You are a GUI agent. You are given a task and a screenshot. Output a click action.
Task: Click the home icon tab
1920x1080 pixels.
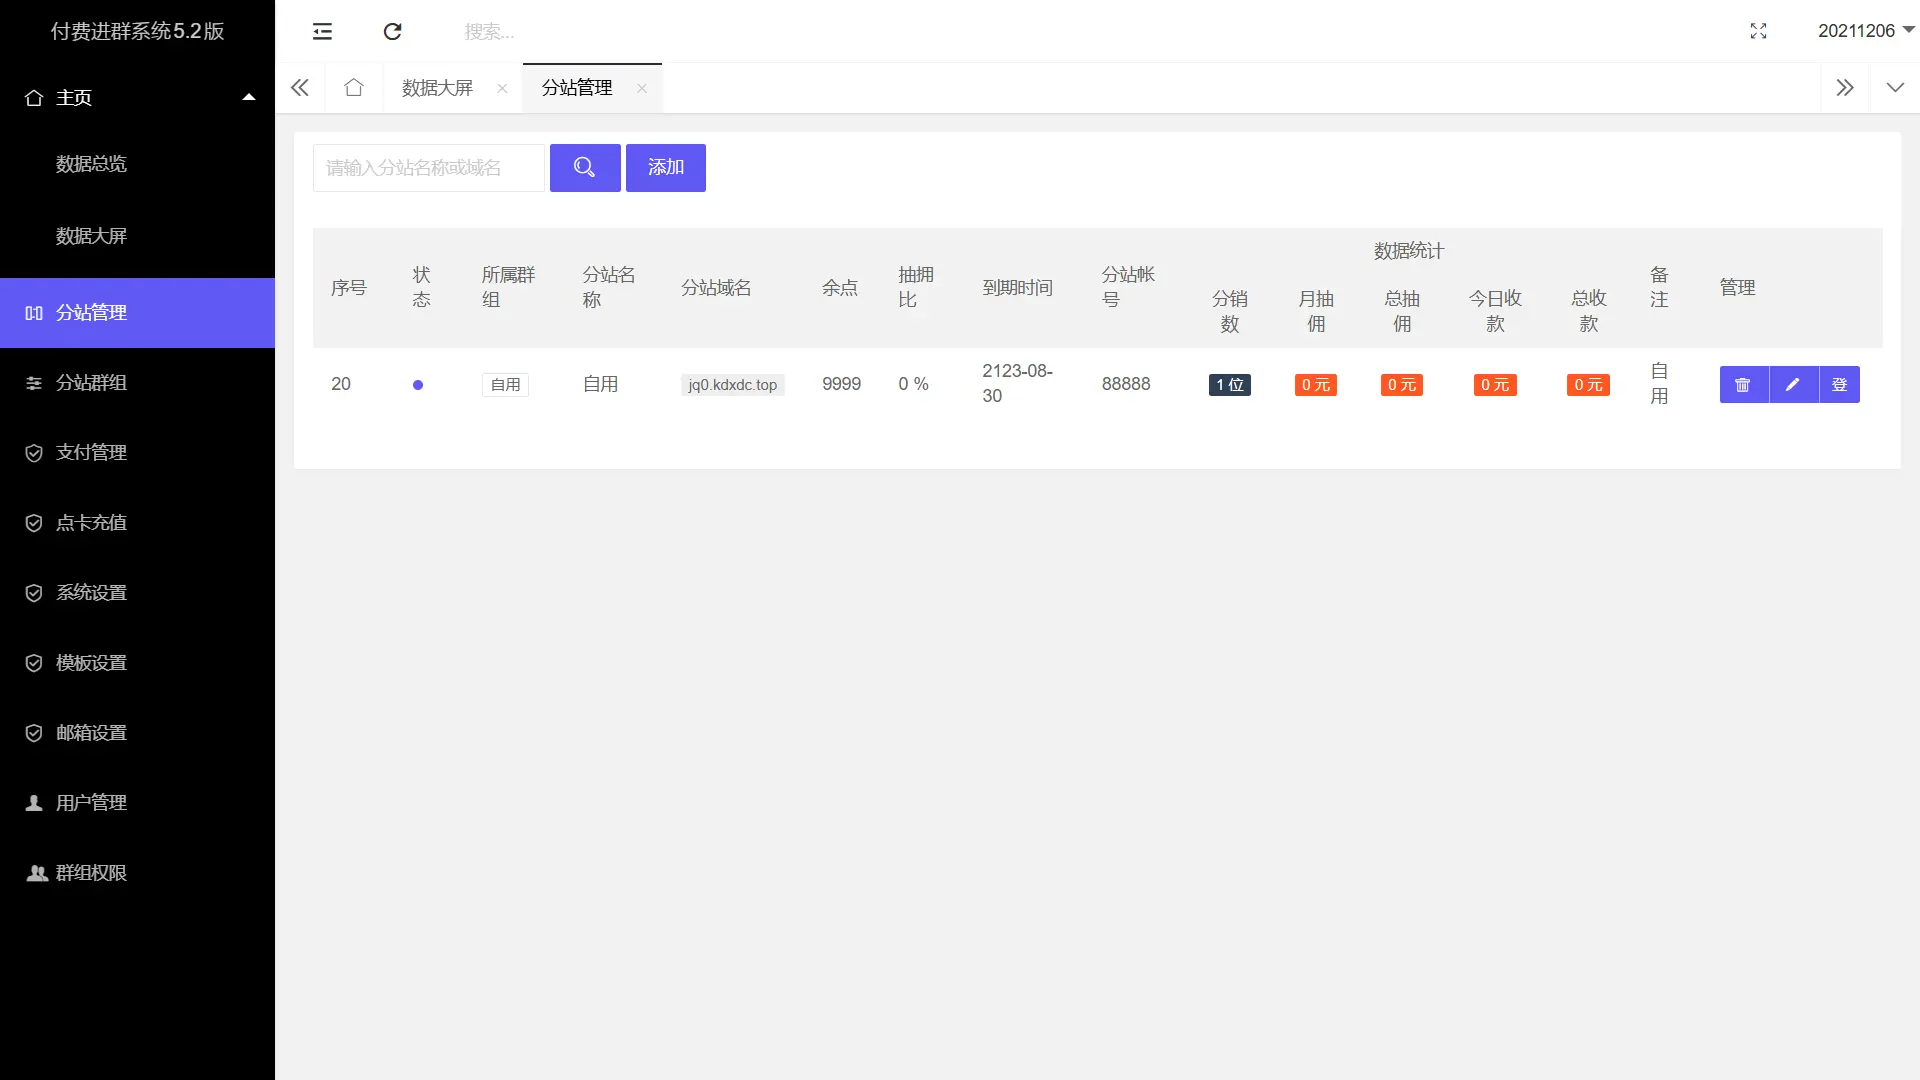(x=353, y=88)
